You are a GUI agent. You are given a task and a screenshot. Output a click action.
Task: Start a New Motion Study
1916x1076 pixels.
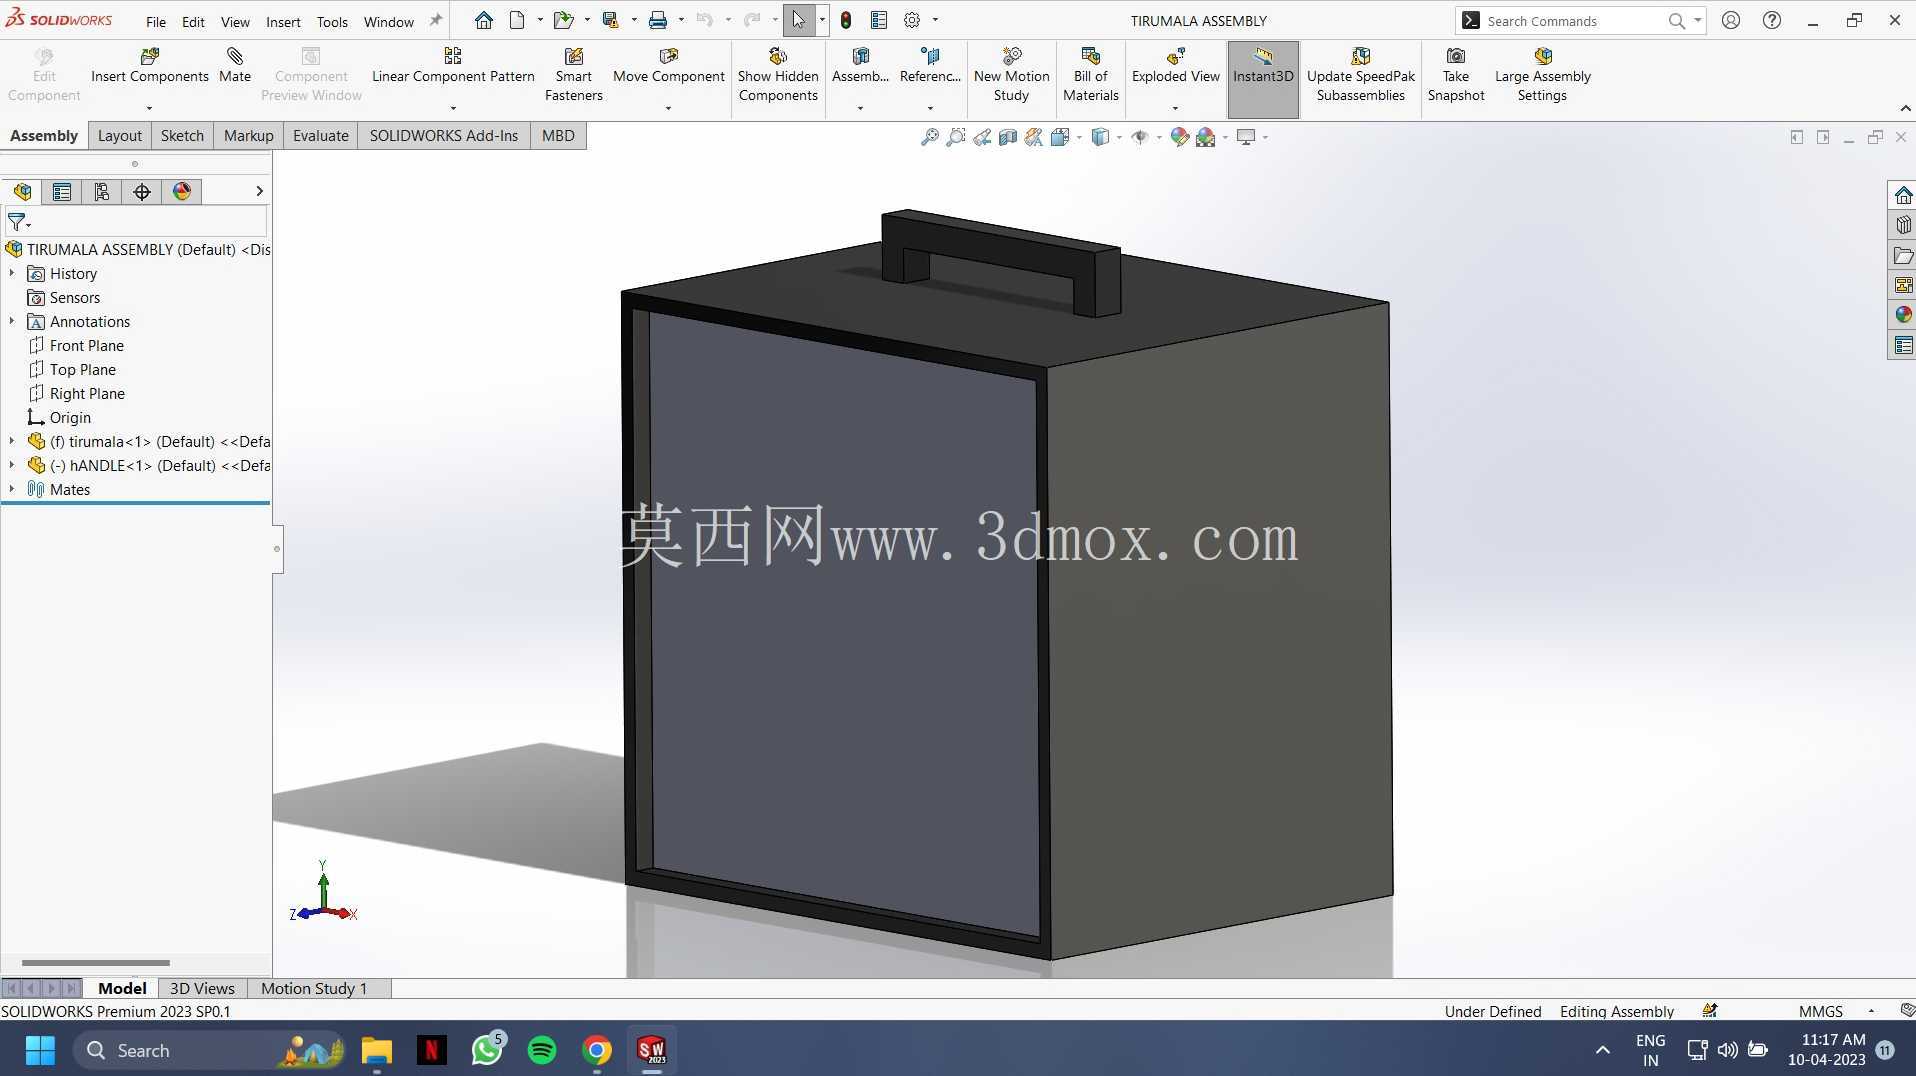click(x=1011, y=74)
